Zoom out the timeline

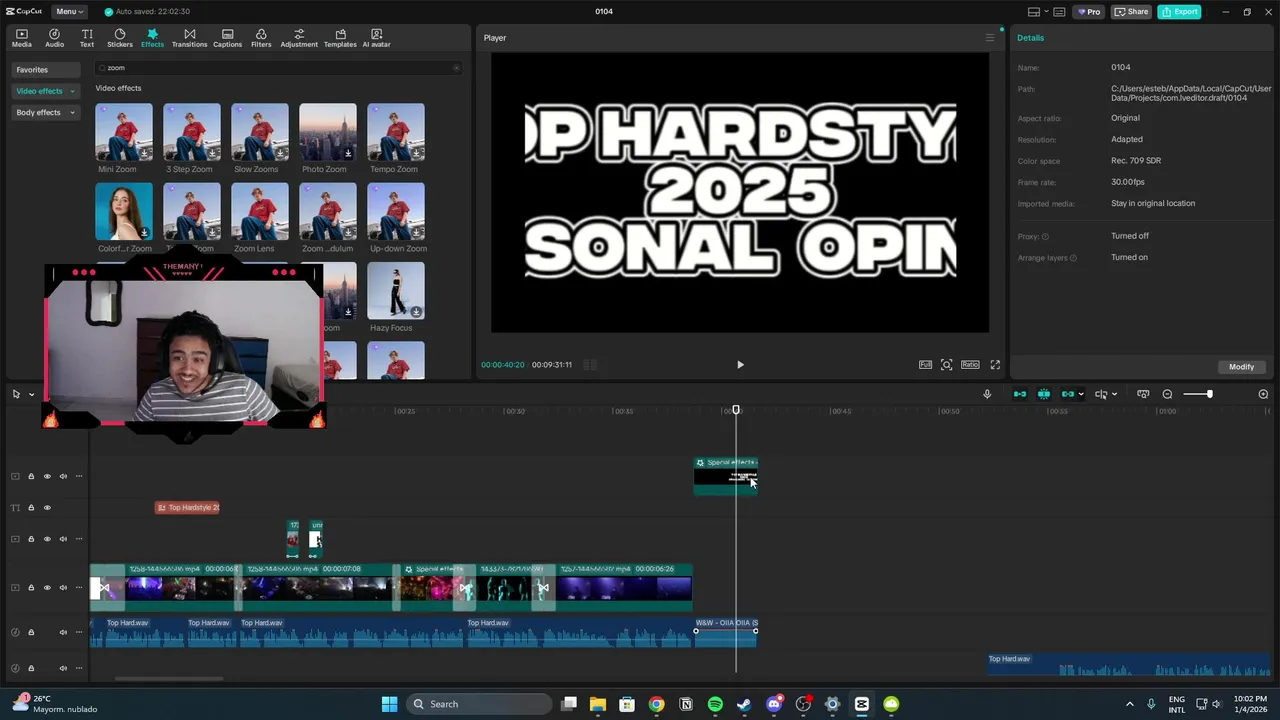1167,394
